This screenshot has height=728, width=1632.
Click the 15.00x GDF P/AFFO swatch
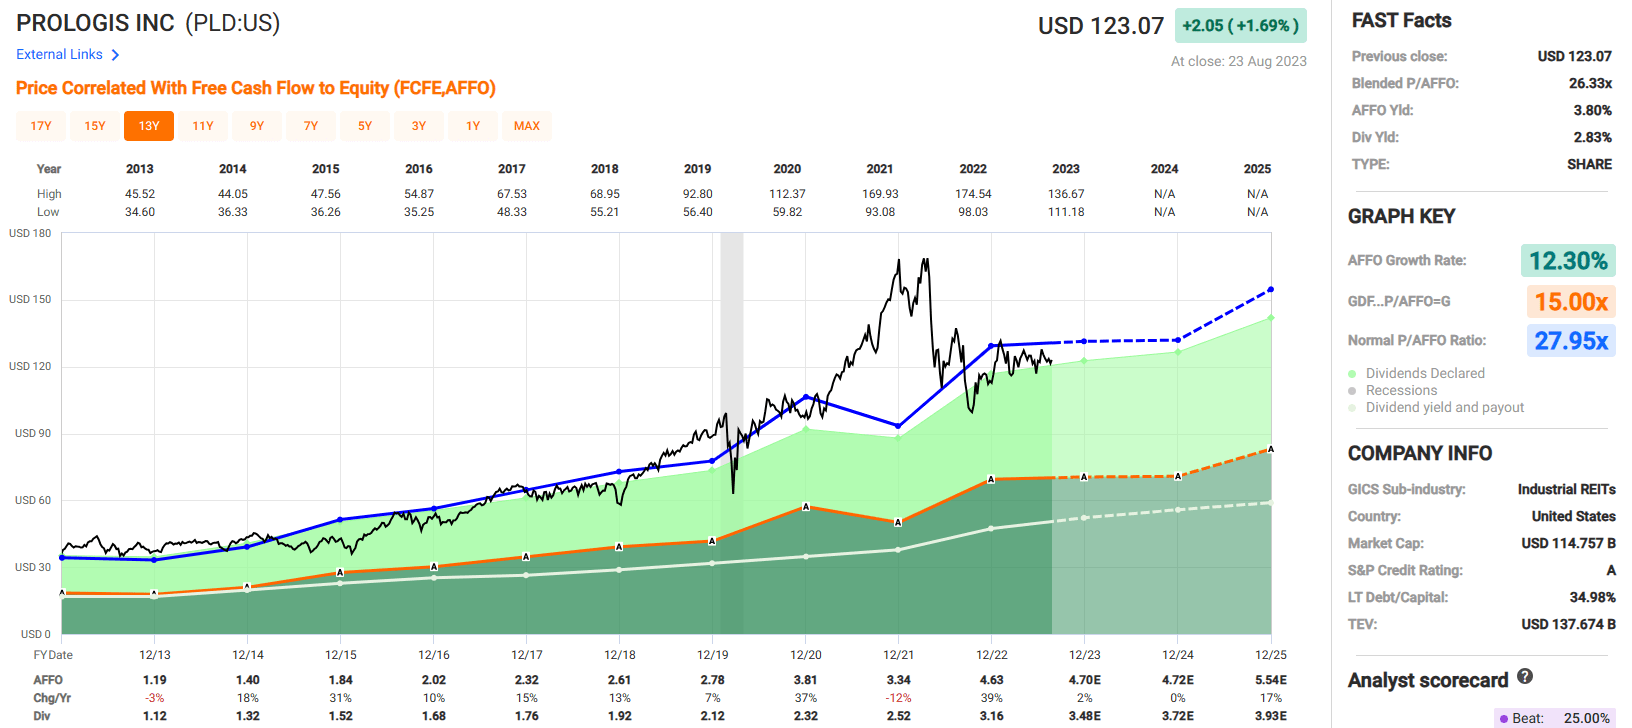click(1571, 302)
